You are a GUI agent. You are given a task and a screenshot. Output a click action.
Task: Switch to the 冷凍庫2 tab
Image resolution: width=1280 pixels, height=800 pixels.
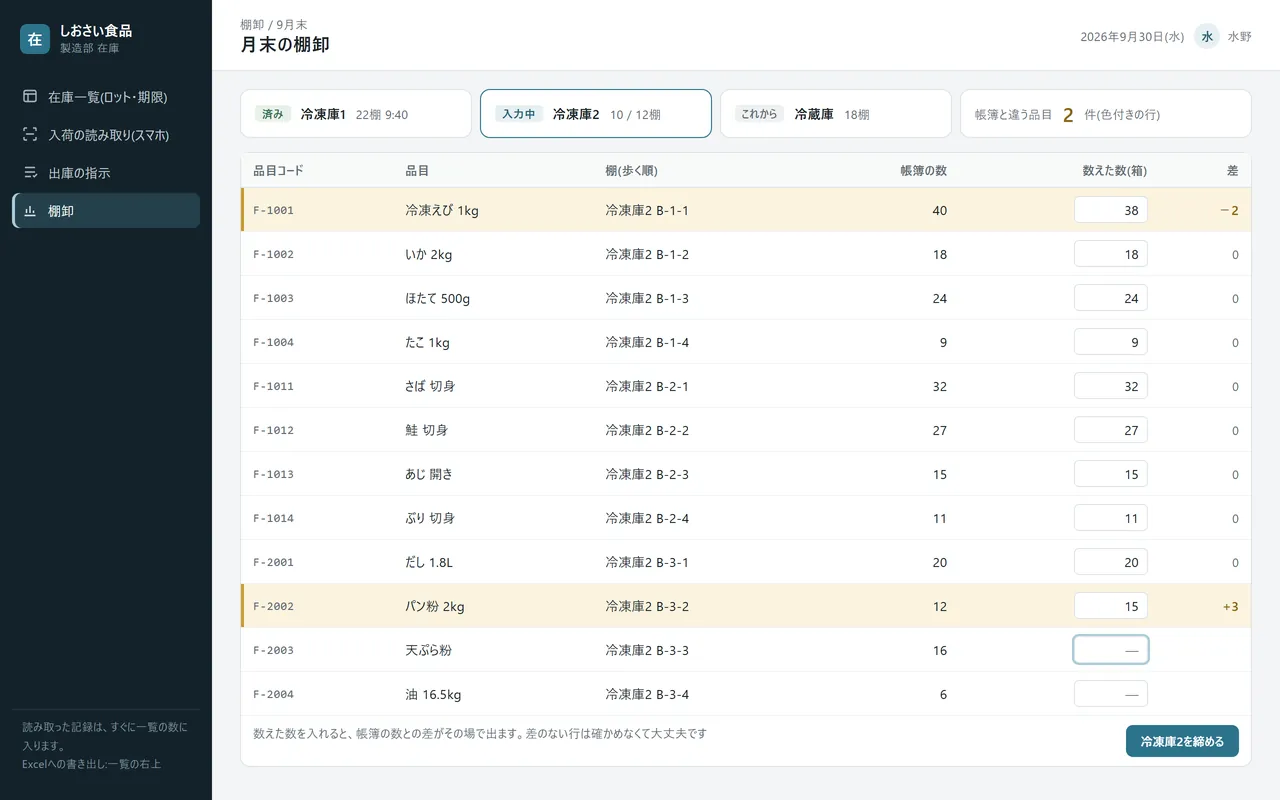[x=596, y=114]
